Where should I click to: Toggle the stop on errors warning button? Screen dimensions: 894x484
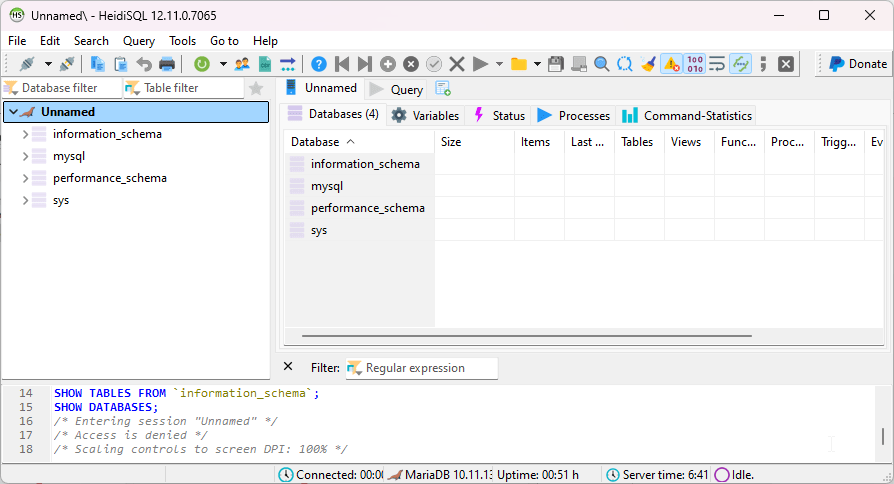pos(671,64)
